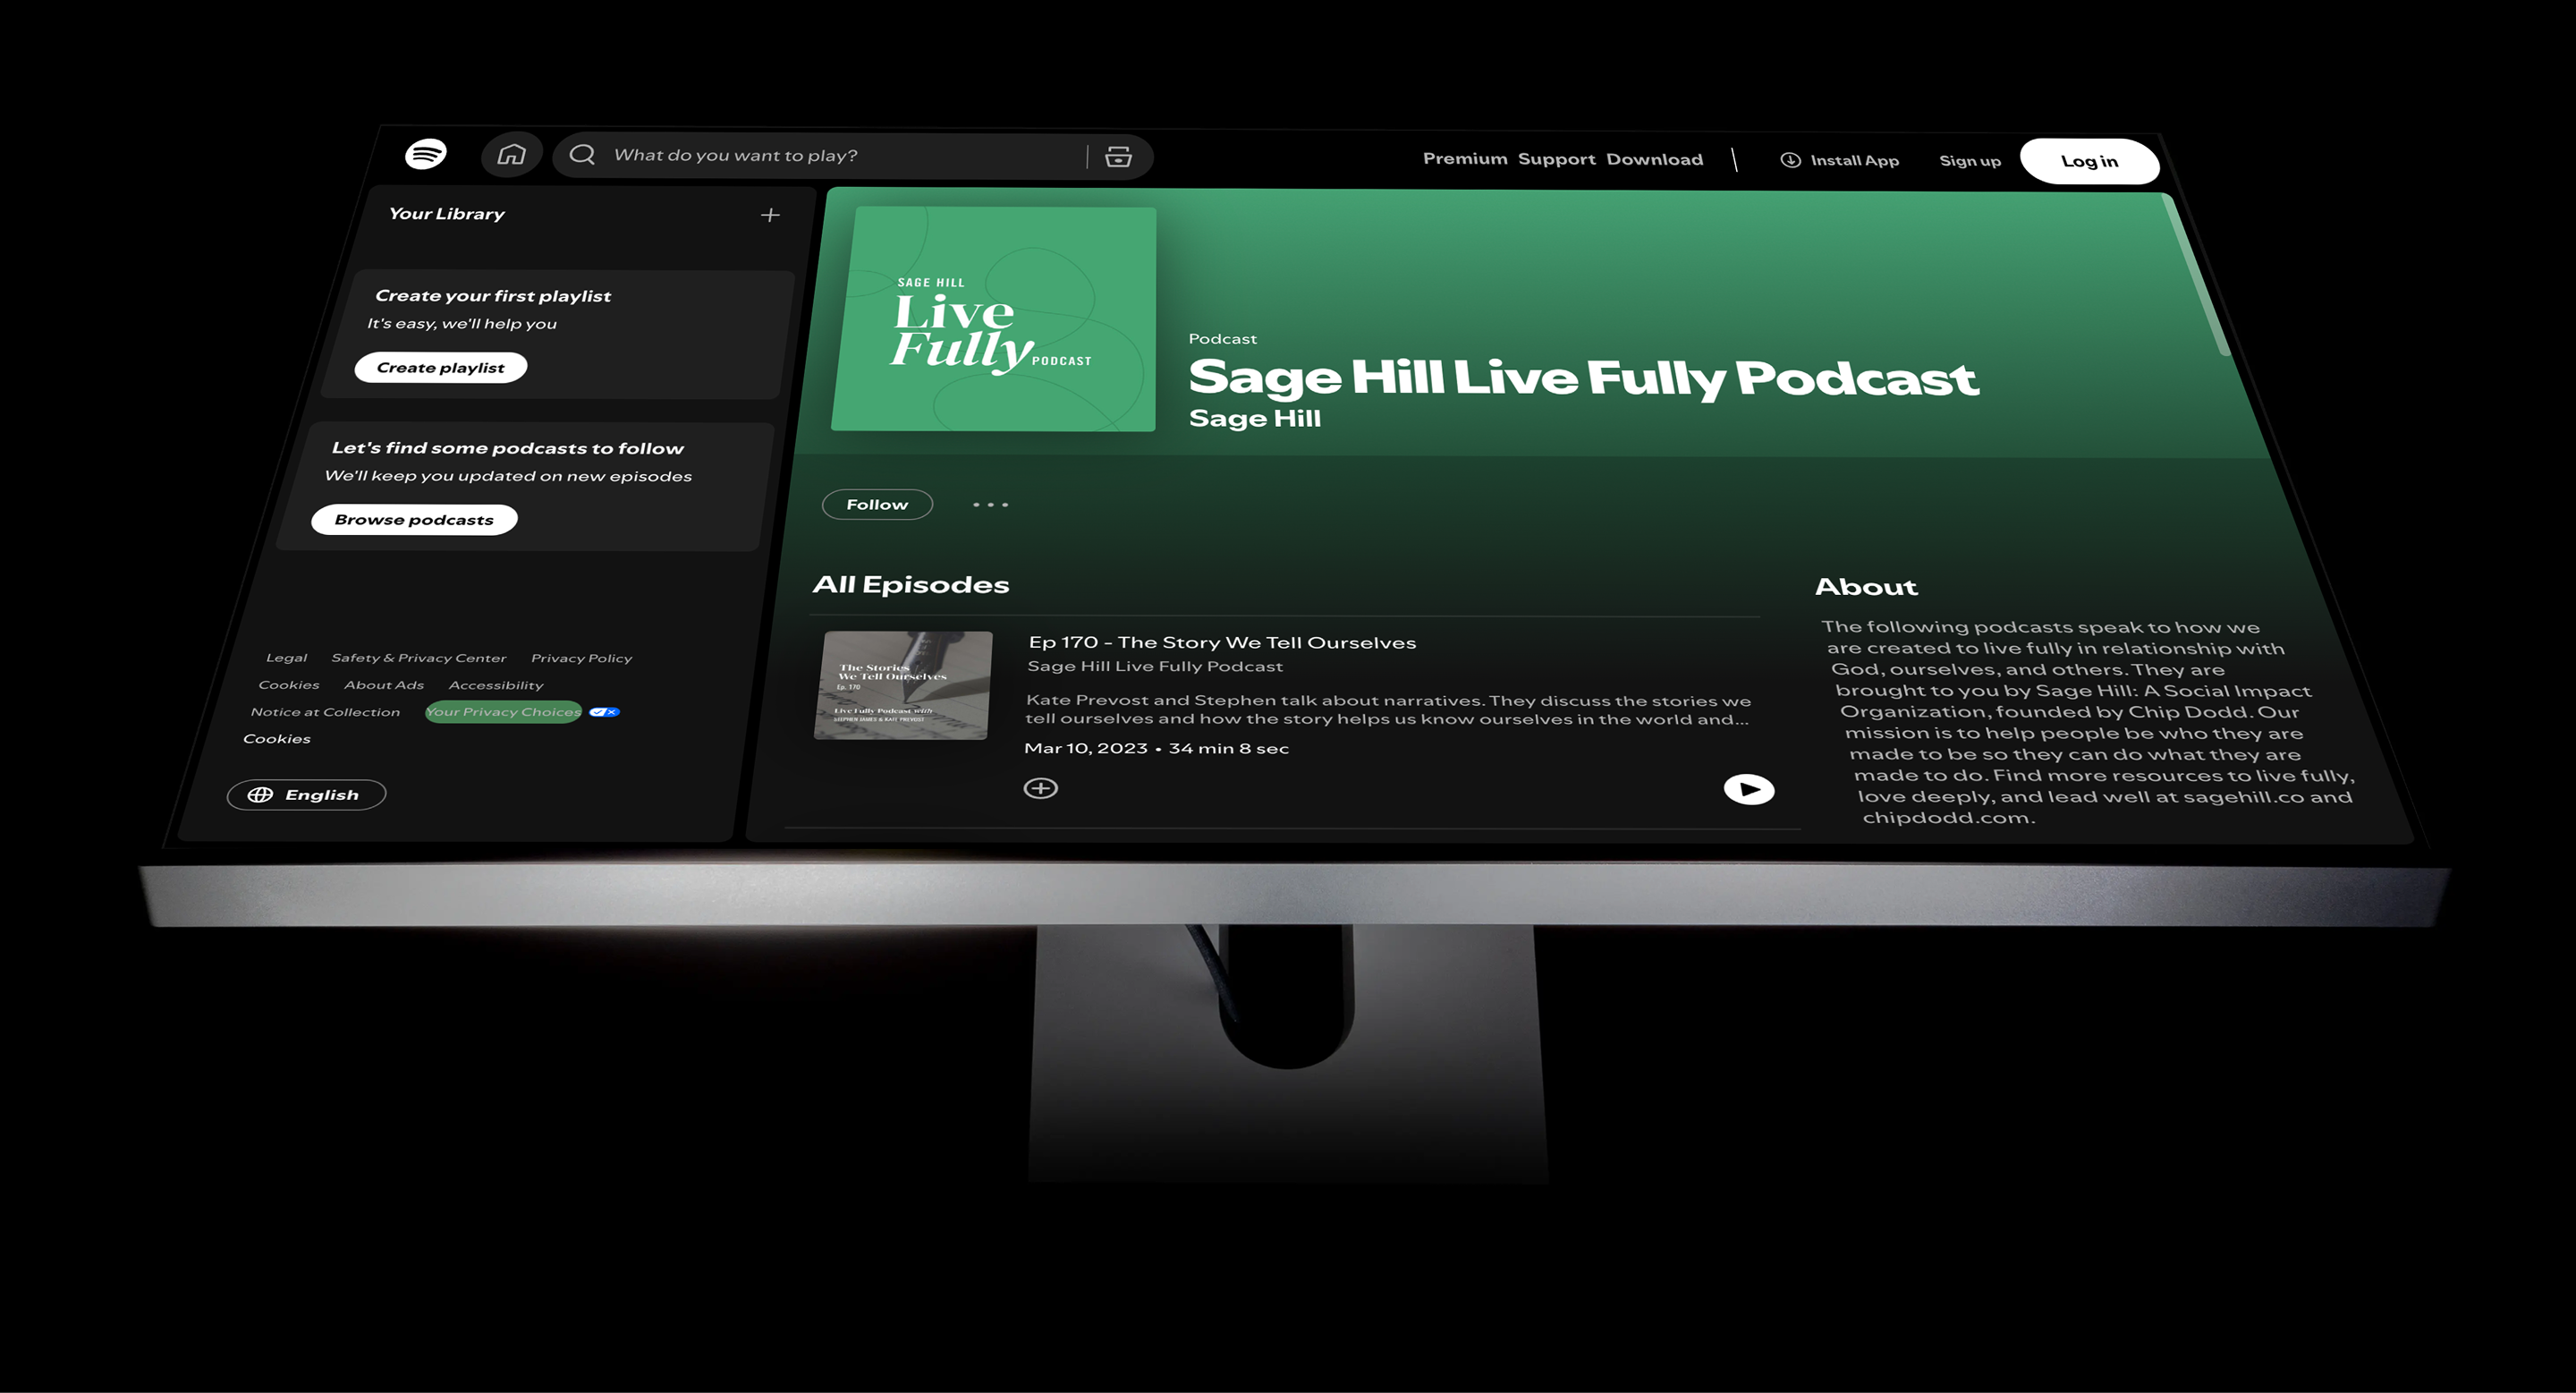Click 'Sage Hill Live Fully Podcast' under episode title
Viewport: 2576px width, 1393px height.
[x=1155, y=667]
